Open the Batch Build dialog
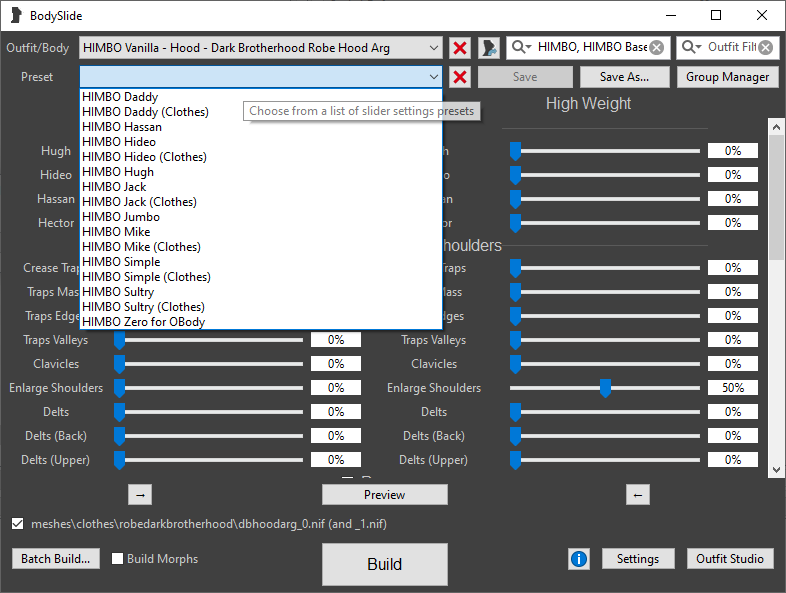Screen dimensions: 786x593 56,558
